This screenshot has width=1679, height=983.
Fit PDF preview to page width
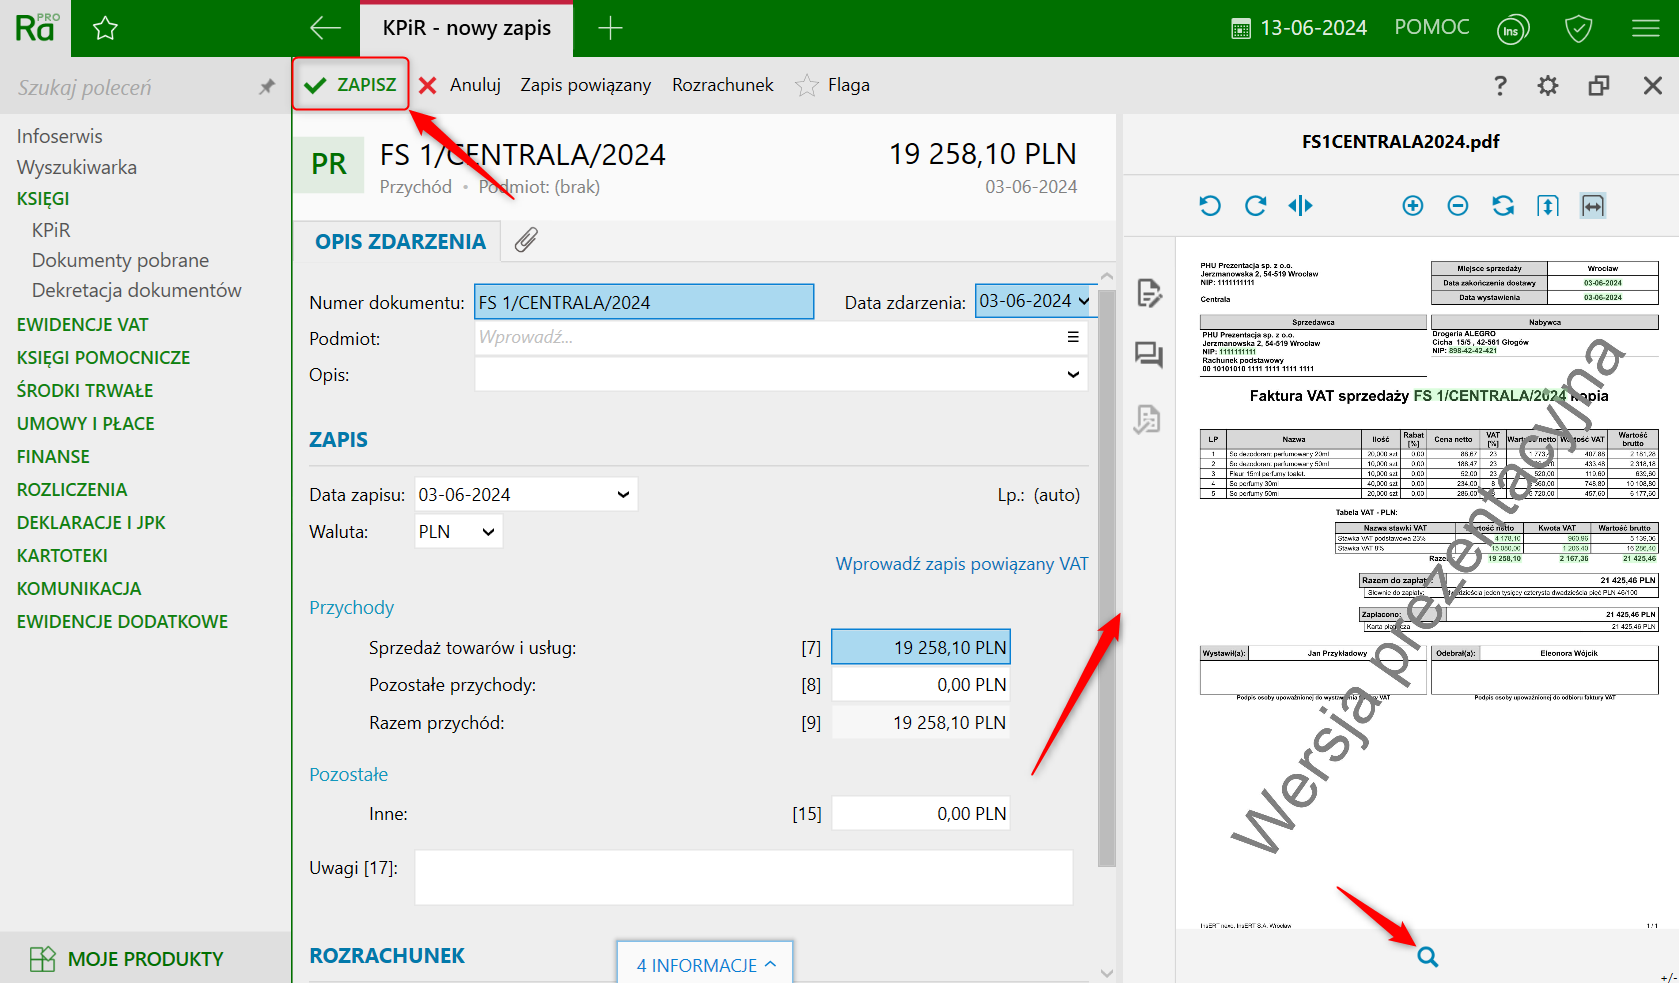point(1592,206)
